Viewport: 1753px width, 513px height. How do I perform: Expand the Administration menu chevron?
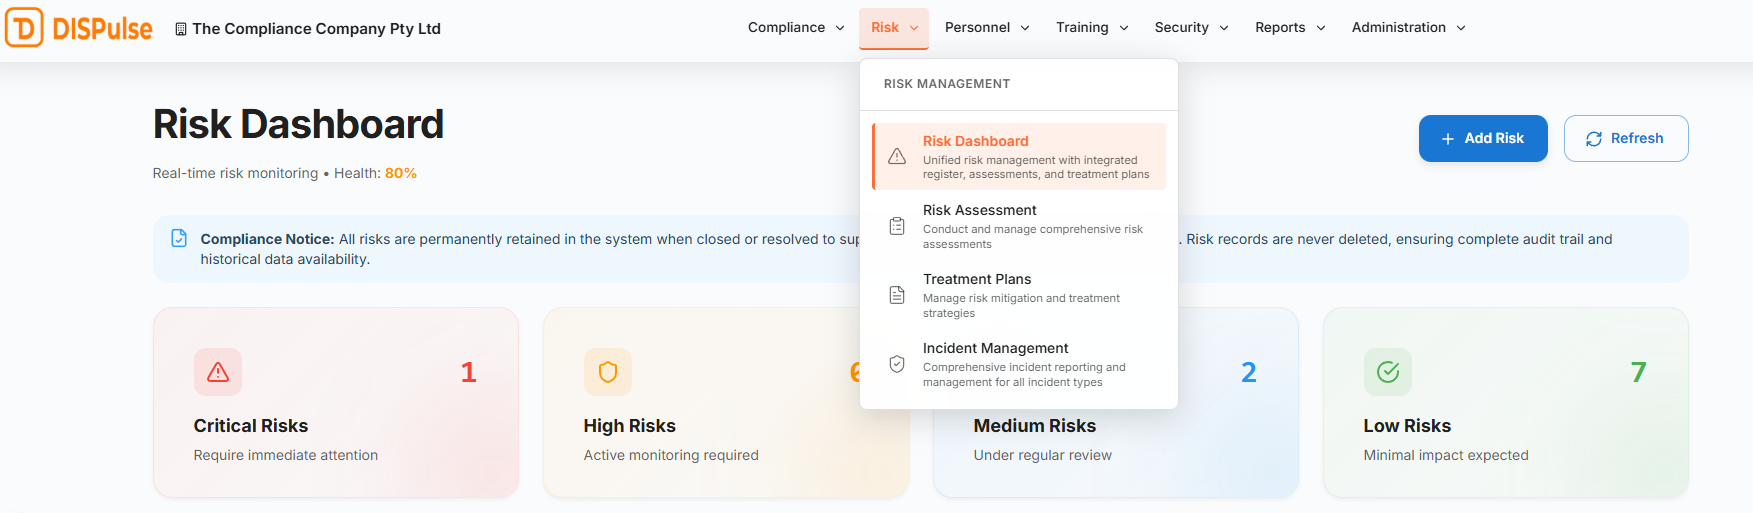pos(1461,28)
